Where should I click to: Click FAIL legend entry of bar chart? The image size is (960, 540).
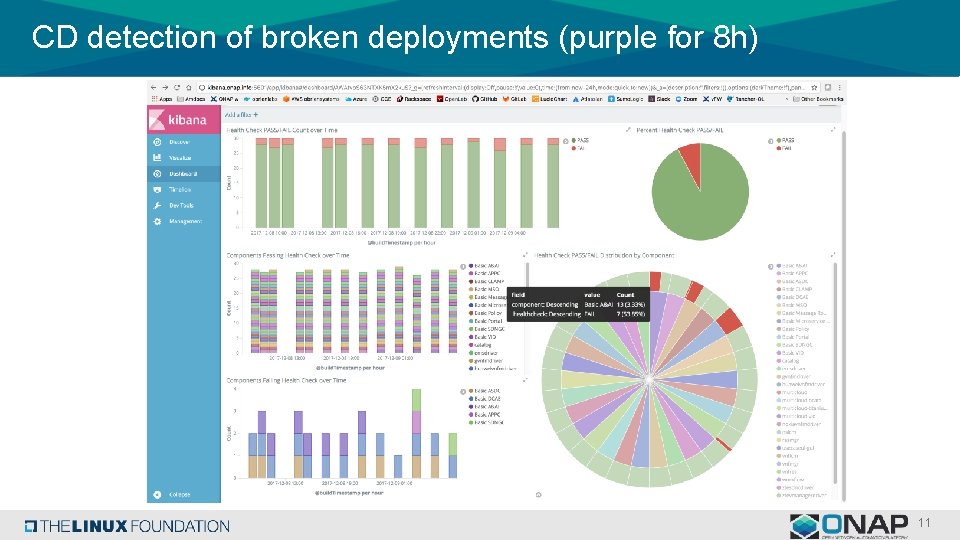[579, 148]
